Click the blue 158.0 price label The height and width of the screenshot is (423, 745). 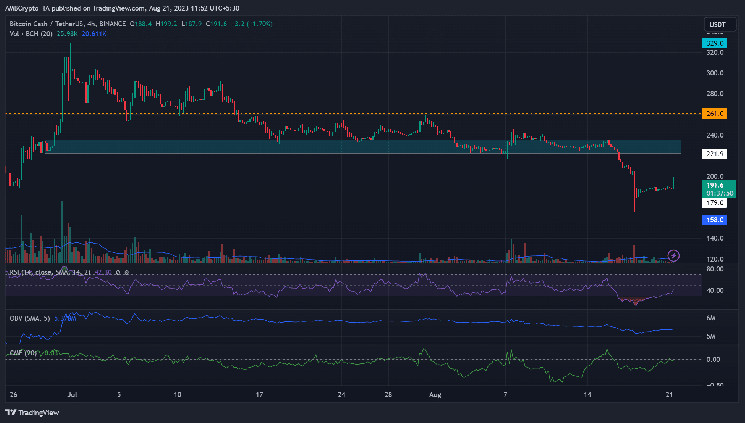point(715,219)
